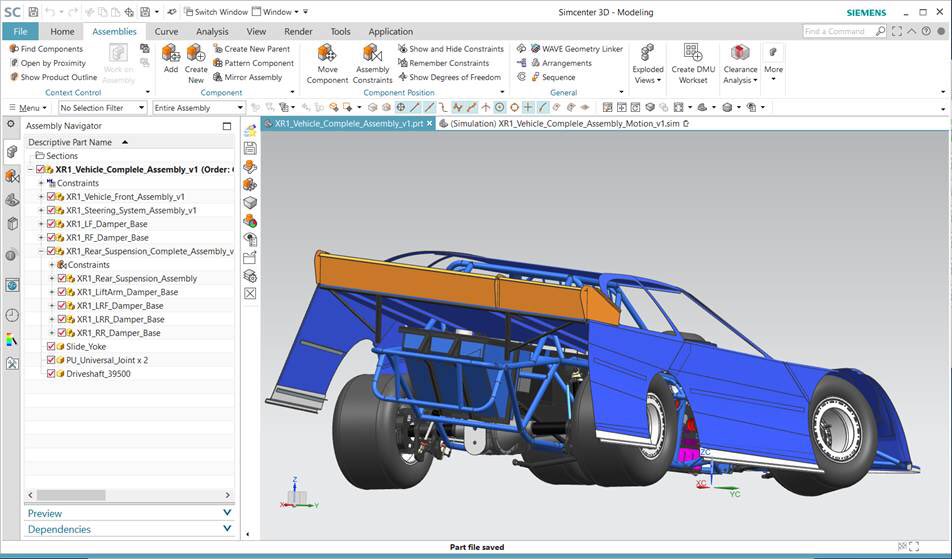Switch to the Home ribbon tab
Screen dimensions: 952x559
[62, 32]
